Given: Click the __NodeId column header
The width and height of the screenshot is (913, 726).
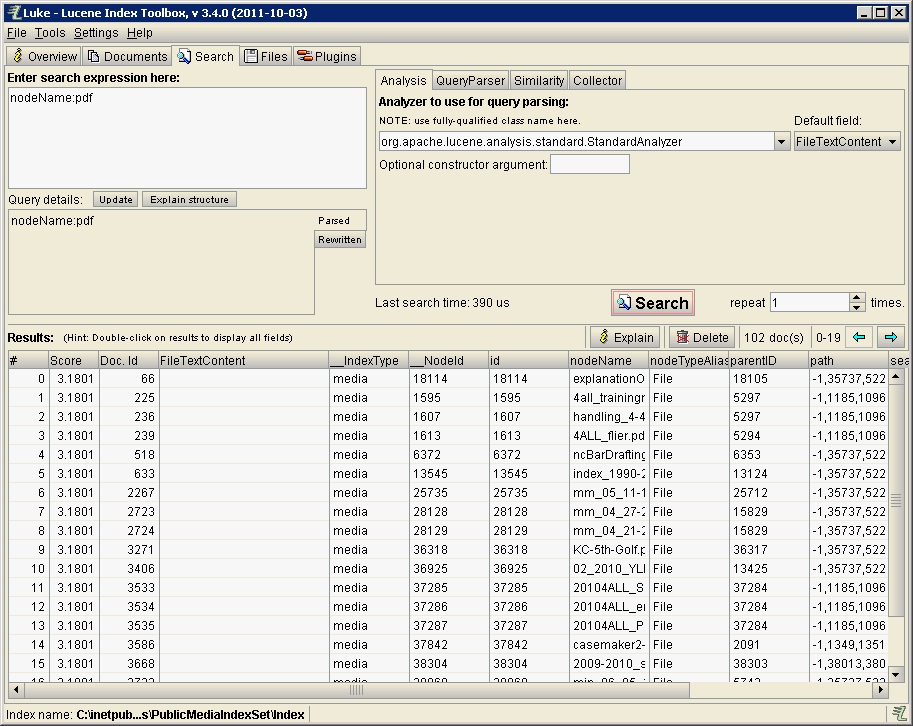Looking at the screenshot, I should click(449, 360).
